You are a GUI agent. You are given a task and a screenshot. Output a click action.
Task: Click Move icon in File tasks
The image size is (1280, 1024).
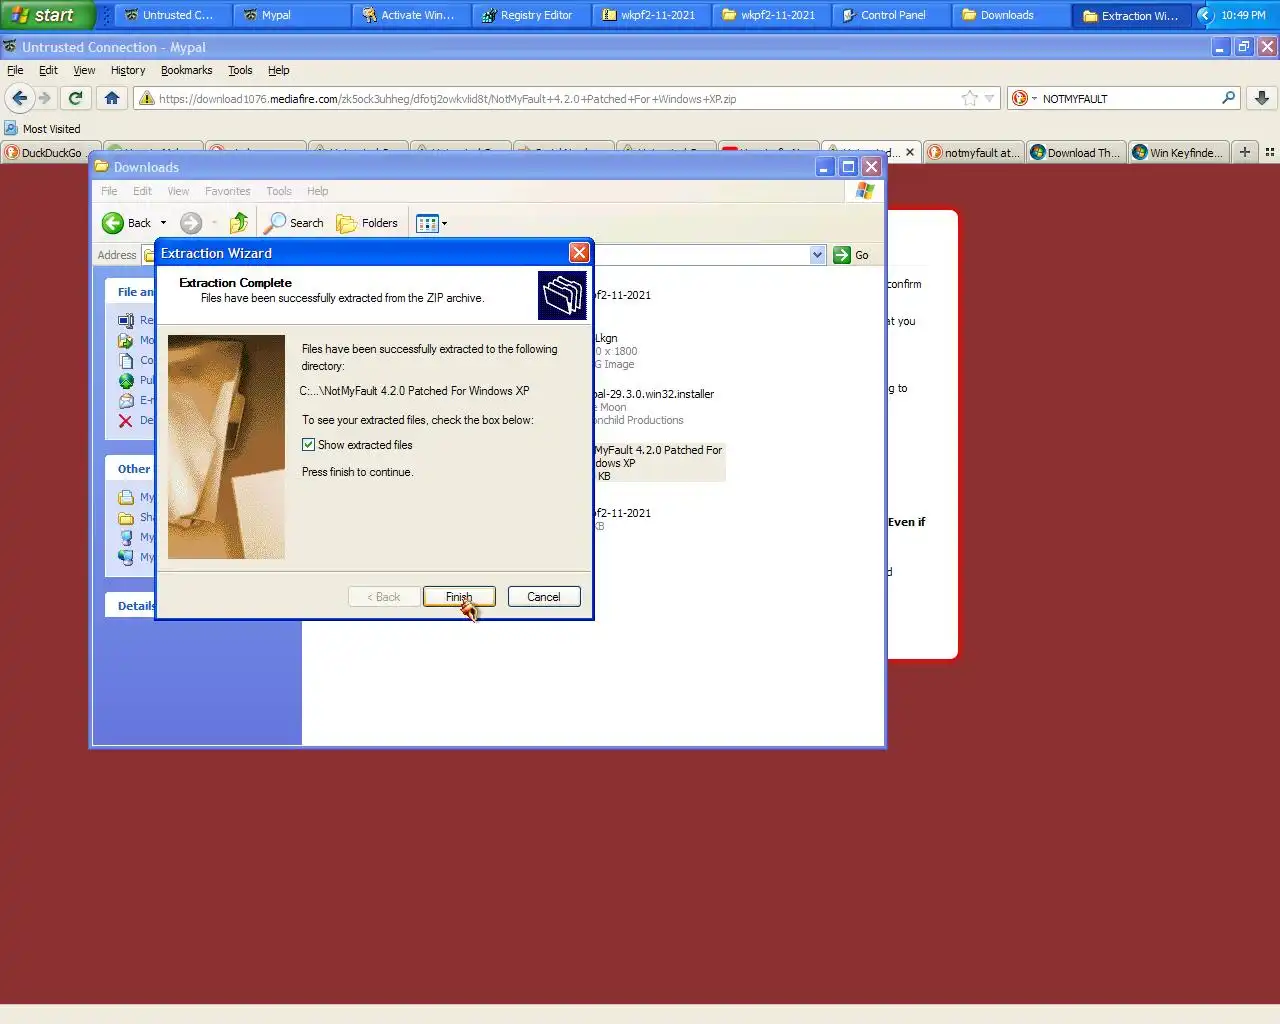click(126, 341)
